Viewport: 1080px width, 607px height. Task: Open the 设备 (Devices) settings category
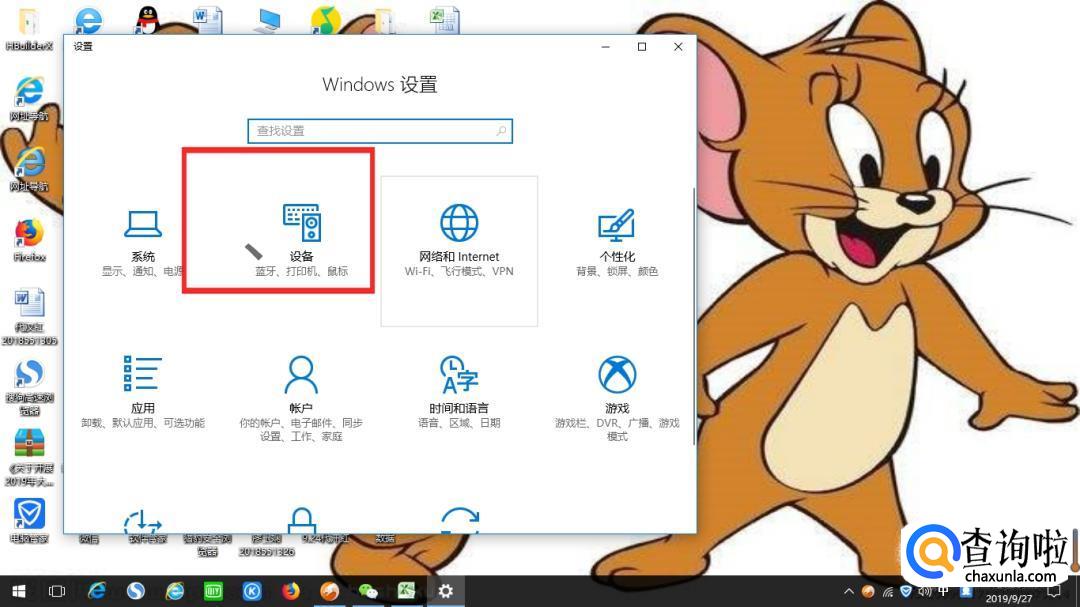(301, 238)
